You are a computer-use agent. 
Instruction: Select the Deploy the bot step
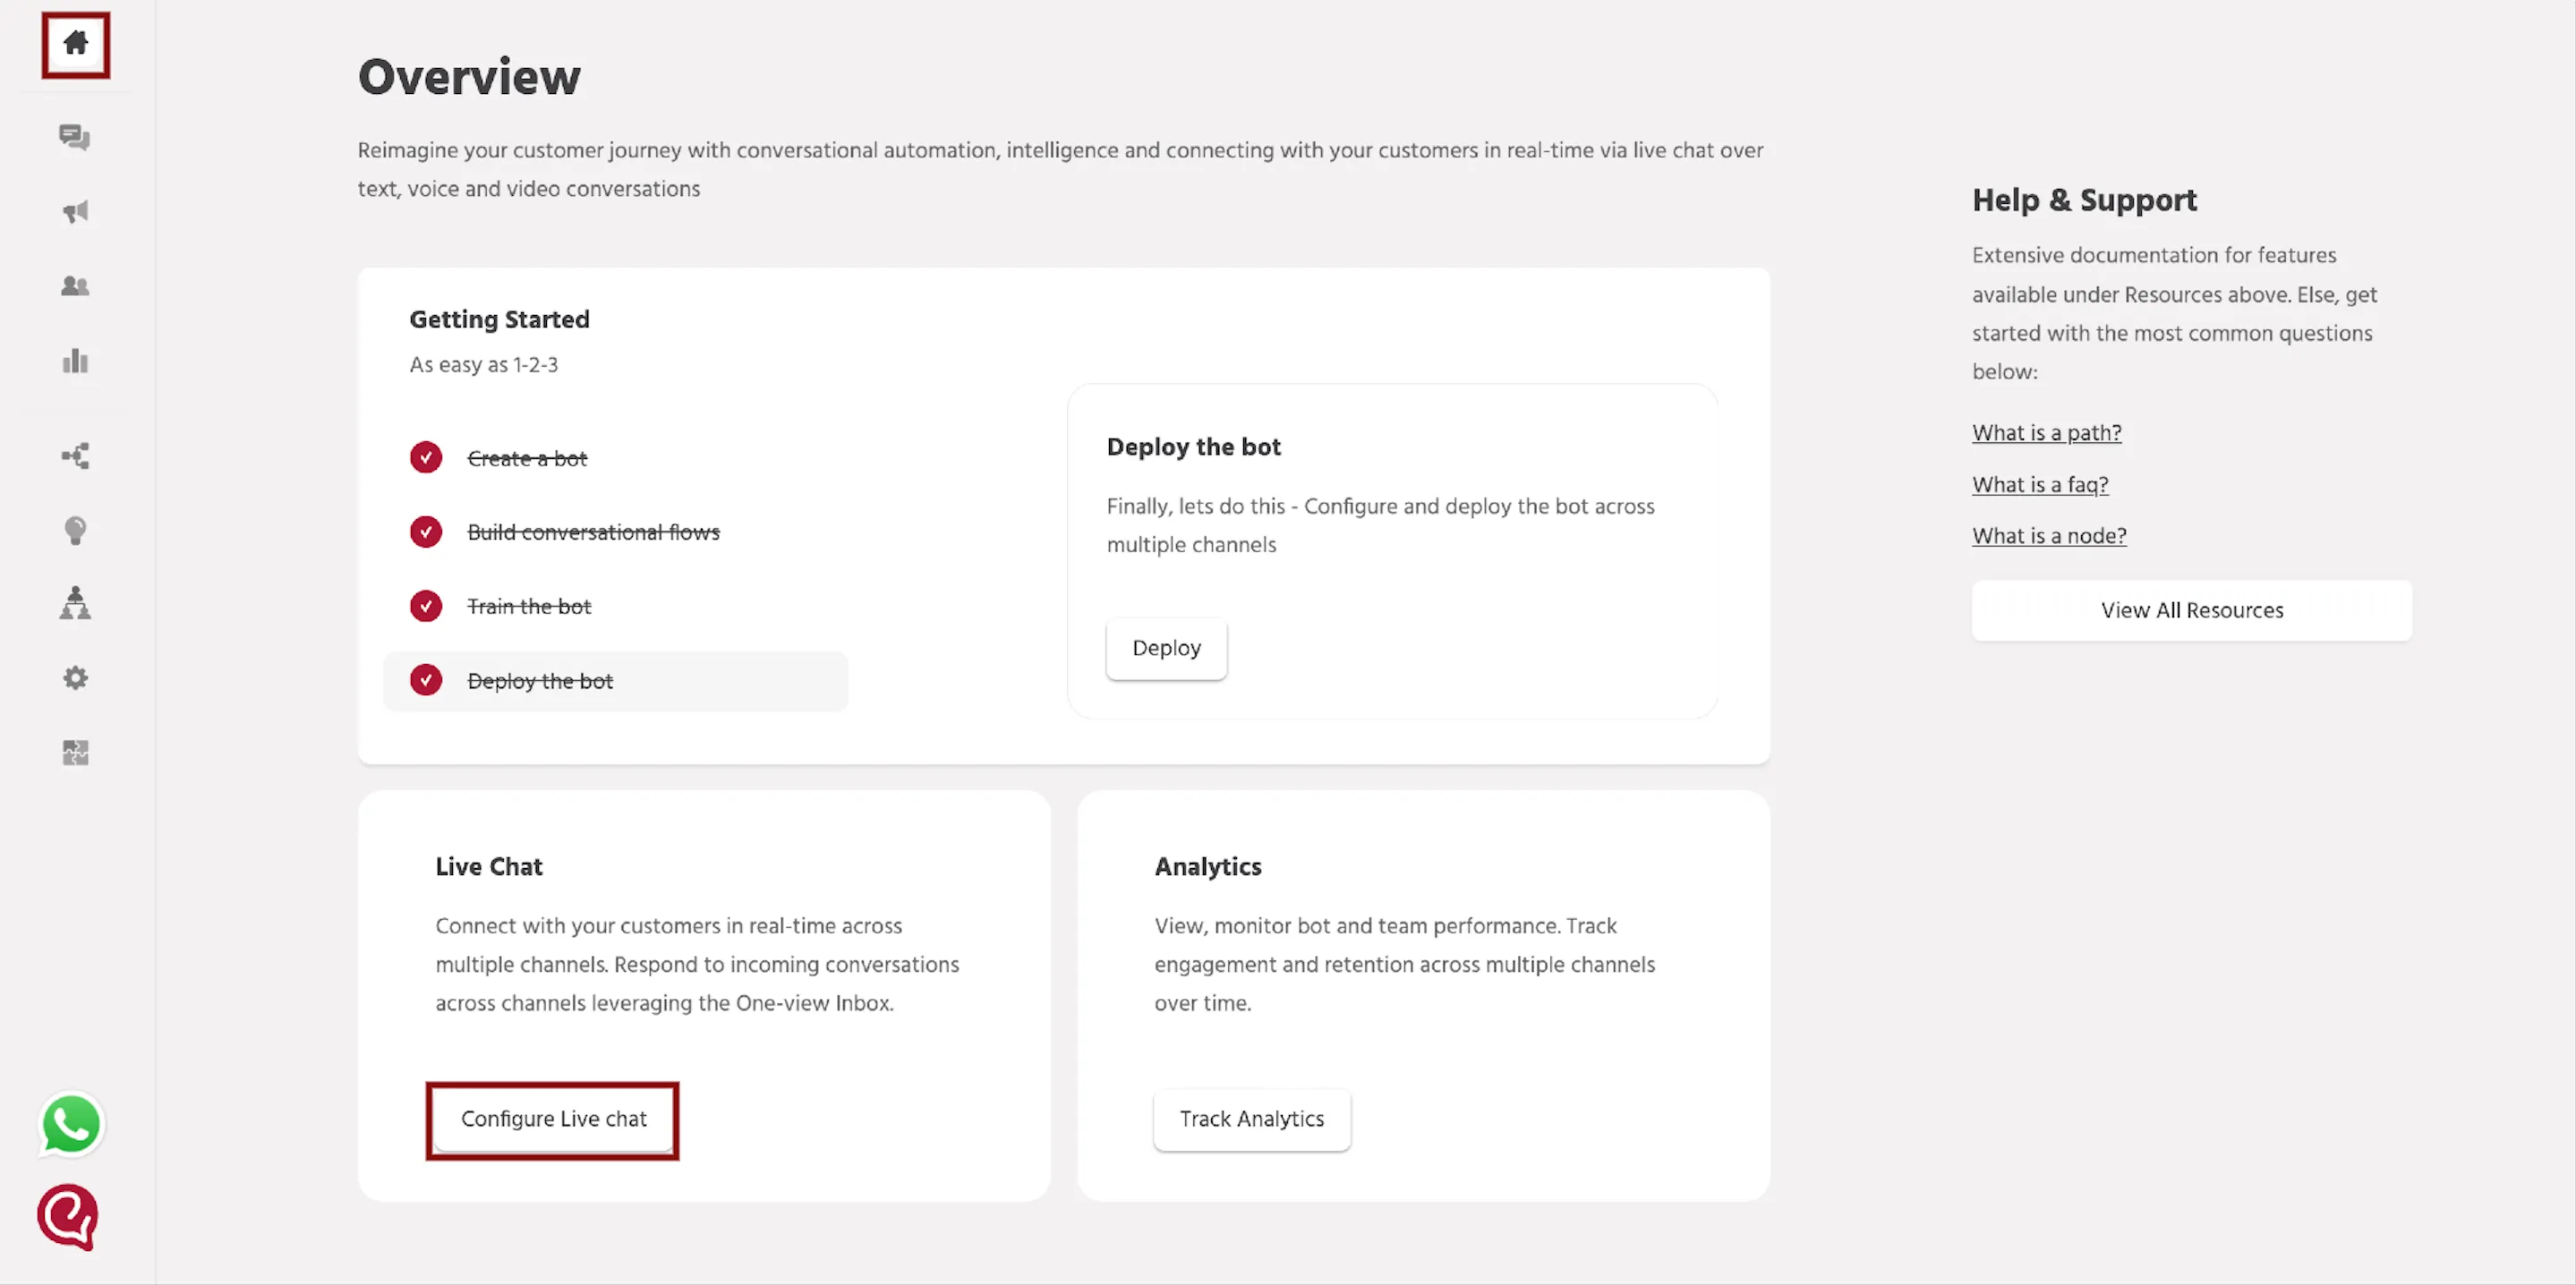coord(616,681)
